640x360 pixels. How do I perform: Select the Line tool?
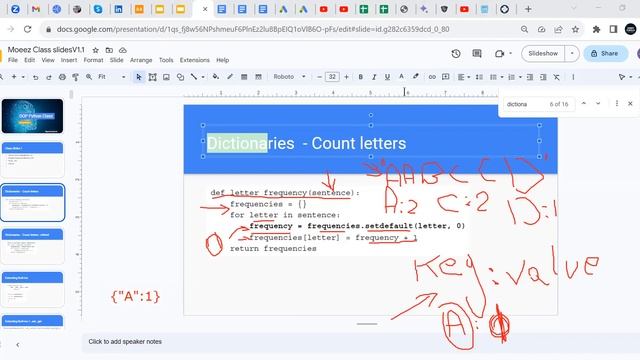click(194, 77)
